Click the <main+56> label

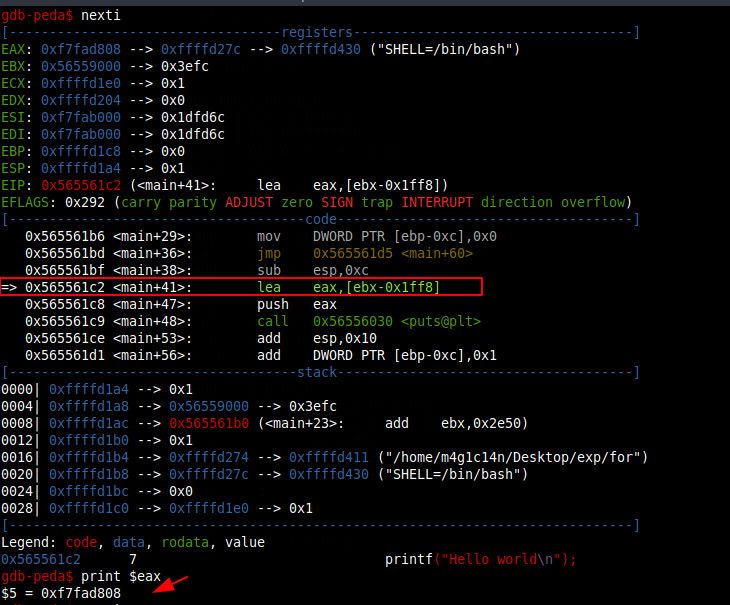pos(152,356)
